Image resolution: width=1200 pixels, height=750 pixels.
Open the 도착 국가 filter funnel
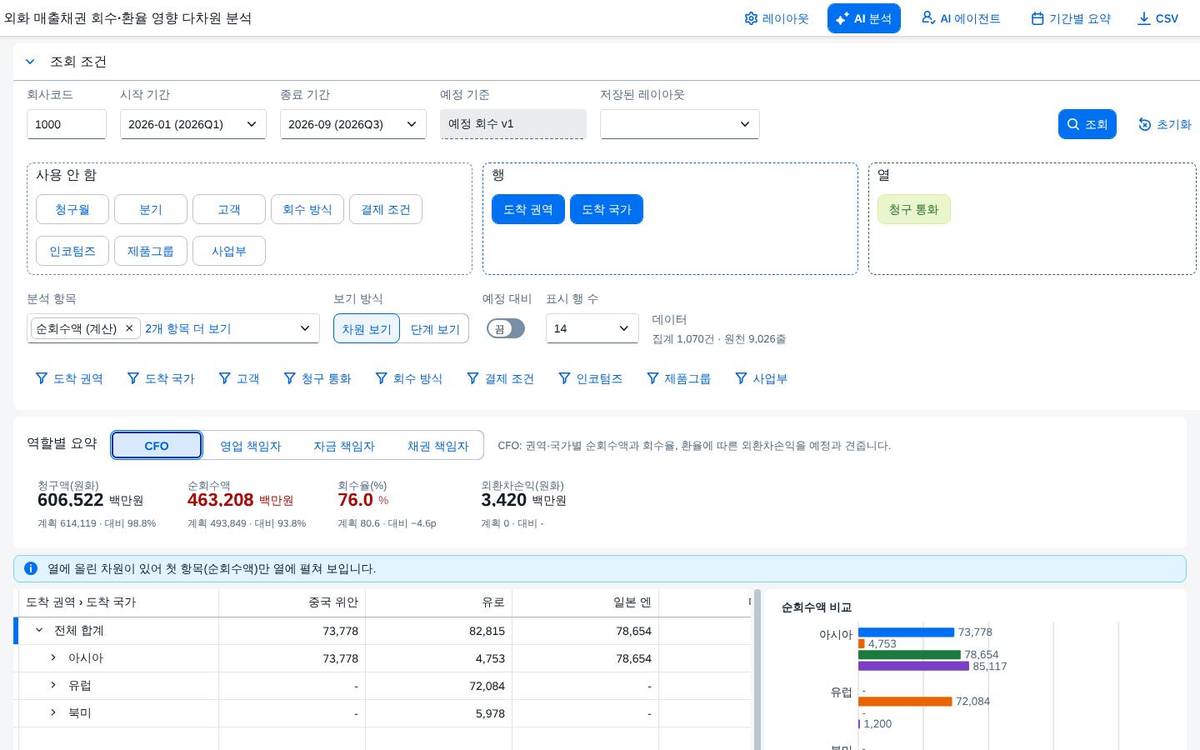point(134,379)
